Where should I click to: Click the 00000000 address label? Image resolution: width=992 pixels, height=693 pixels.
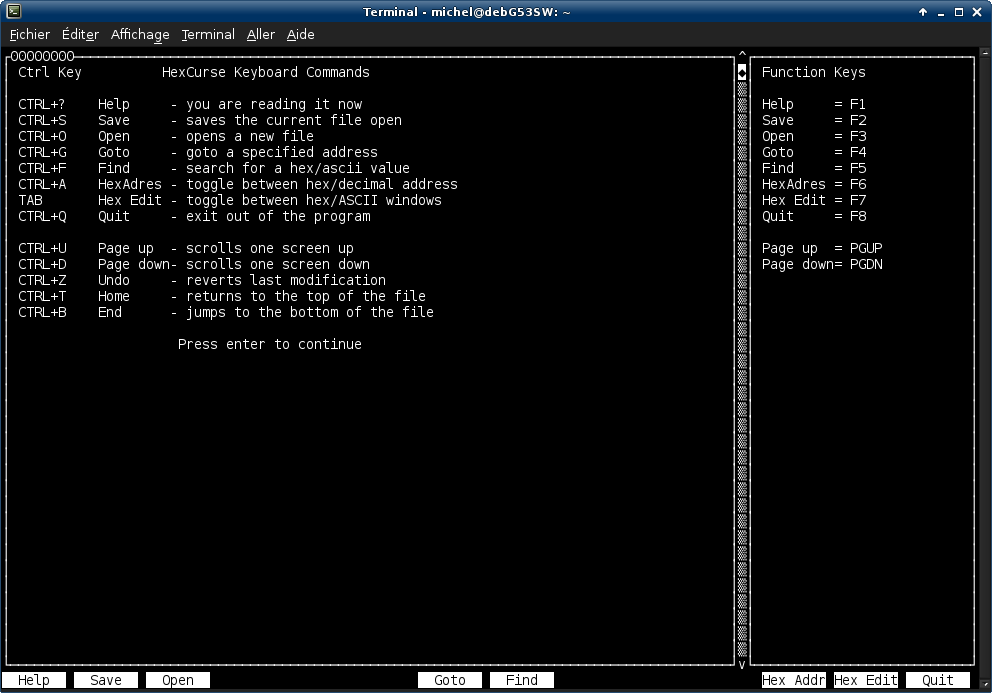[42, 56]
